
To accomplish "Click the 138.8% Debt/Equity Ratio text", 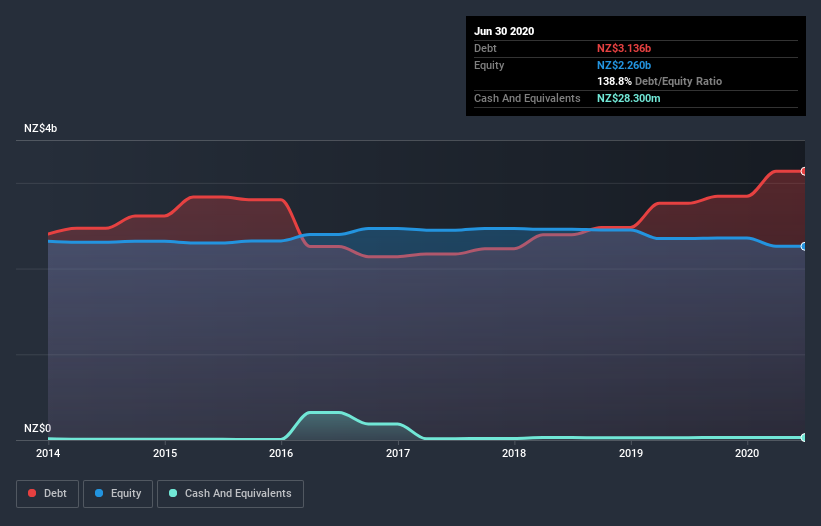I will click(660, 82).
